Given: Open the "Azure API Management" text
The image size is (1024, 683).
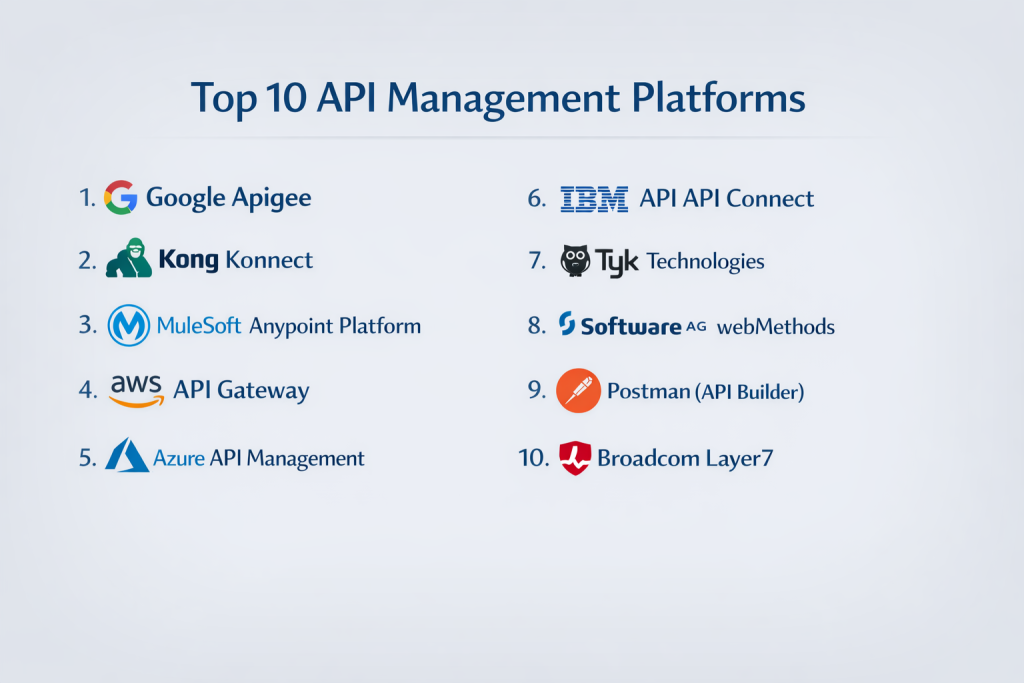Looking at the screenshot, I should point(259,458).
